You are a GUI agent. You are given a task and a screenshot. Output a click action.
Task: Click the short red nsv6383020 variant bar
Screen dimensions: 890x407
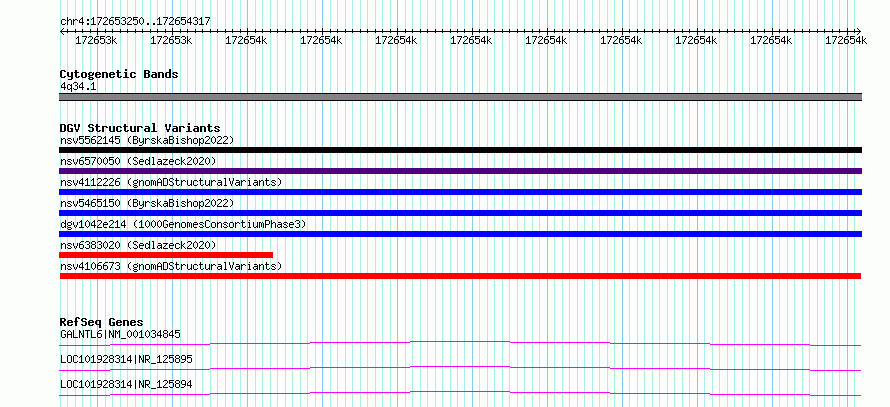click(166, 255)
